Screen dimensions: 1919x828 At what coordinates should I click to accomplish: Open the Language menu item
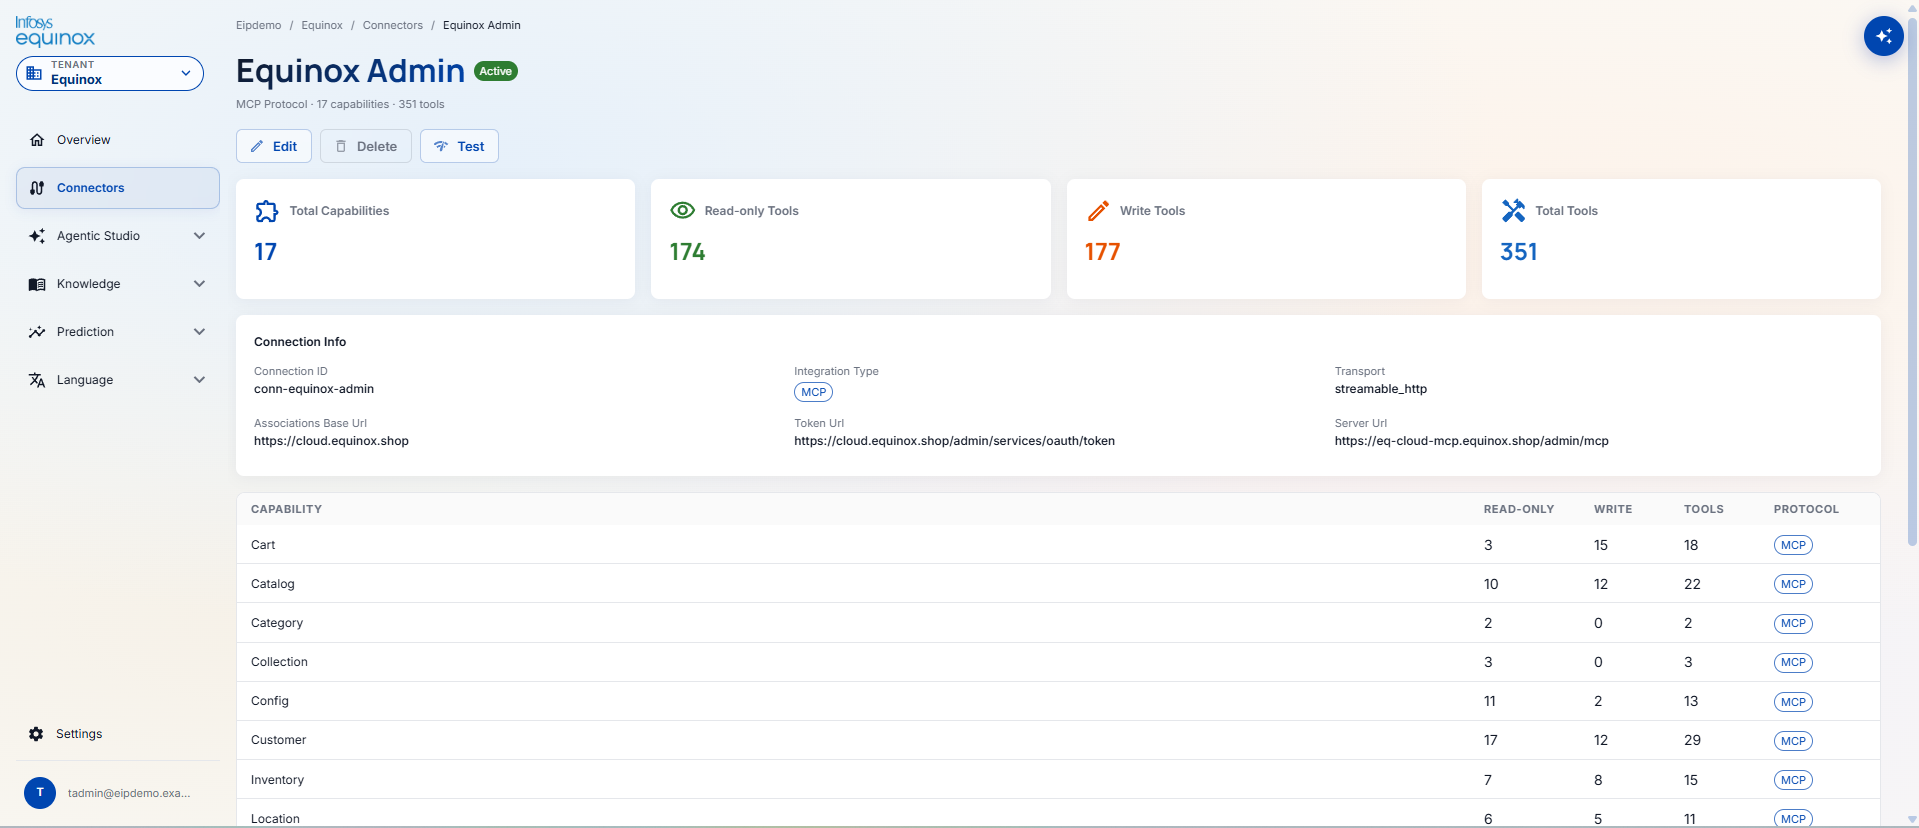tap(118, 380)
